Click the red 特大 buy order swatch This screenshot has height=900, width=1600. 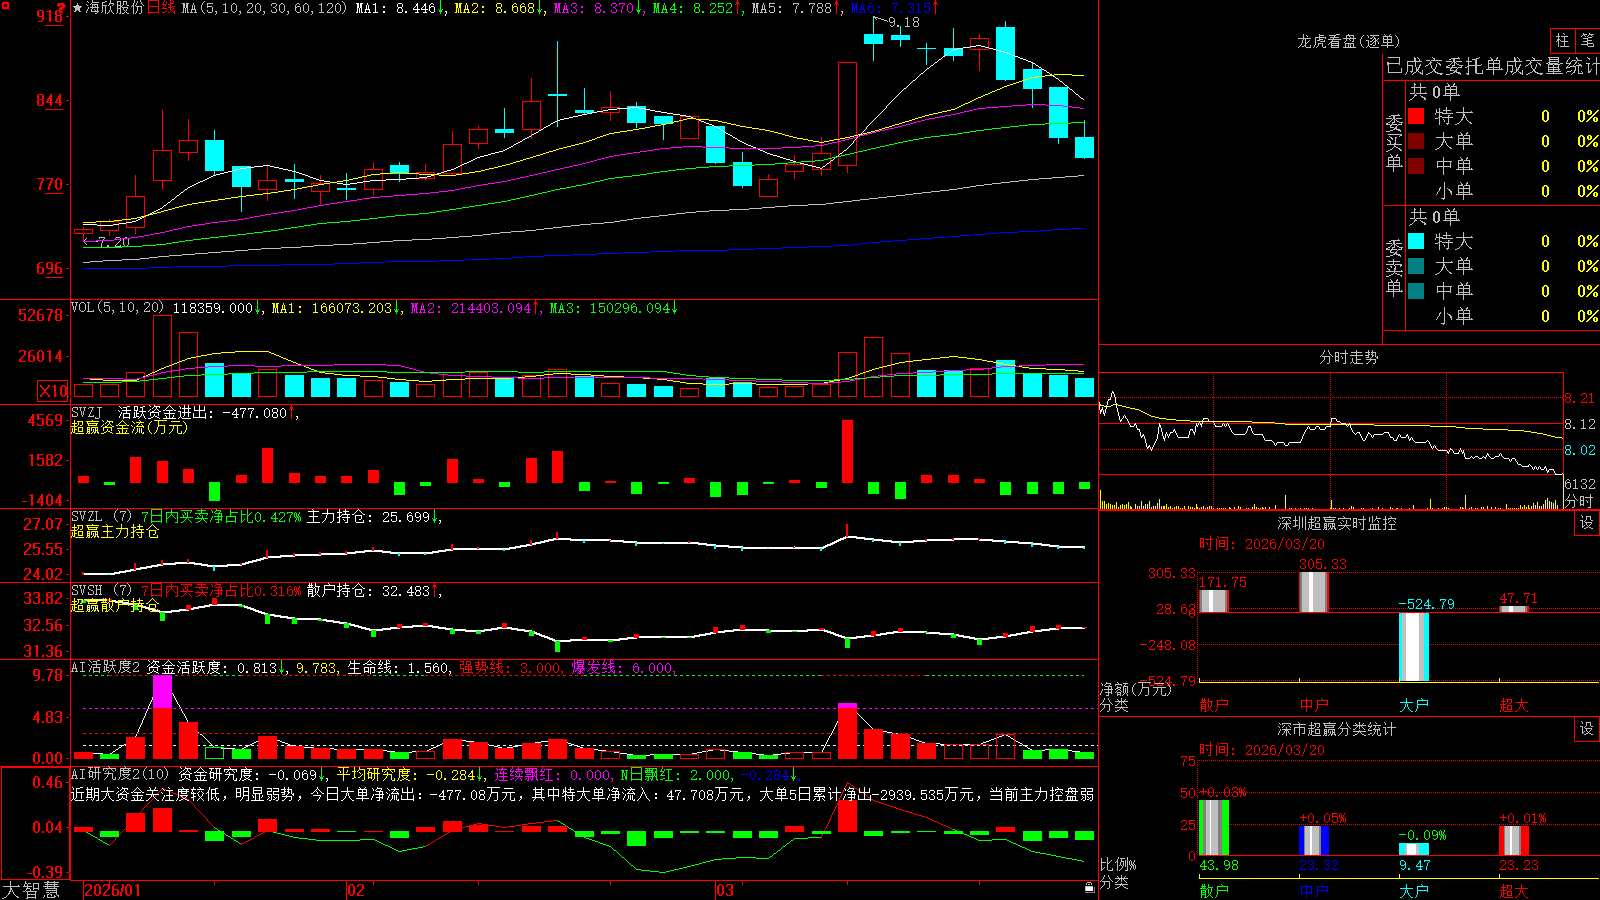tap(1416, 116)
